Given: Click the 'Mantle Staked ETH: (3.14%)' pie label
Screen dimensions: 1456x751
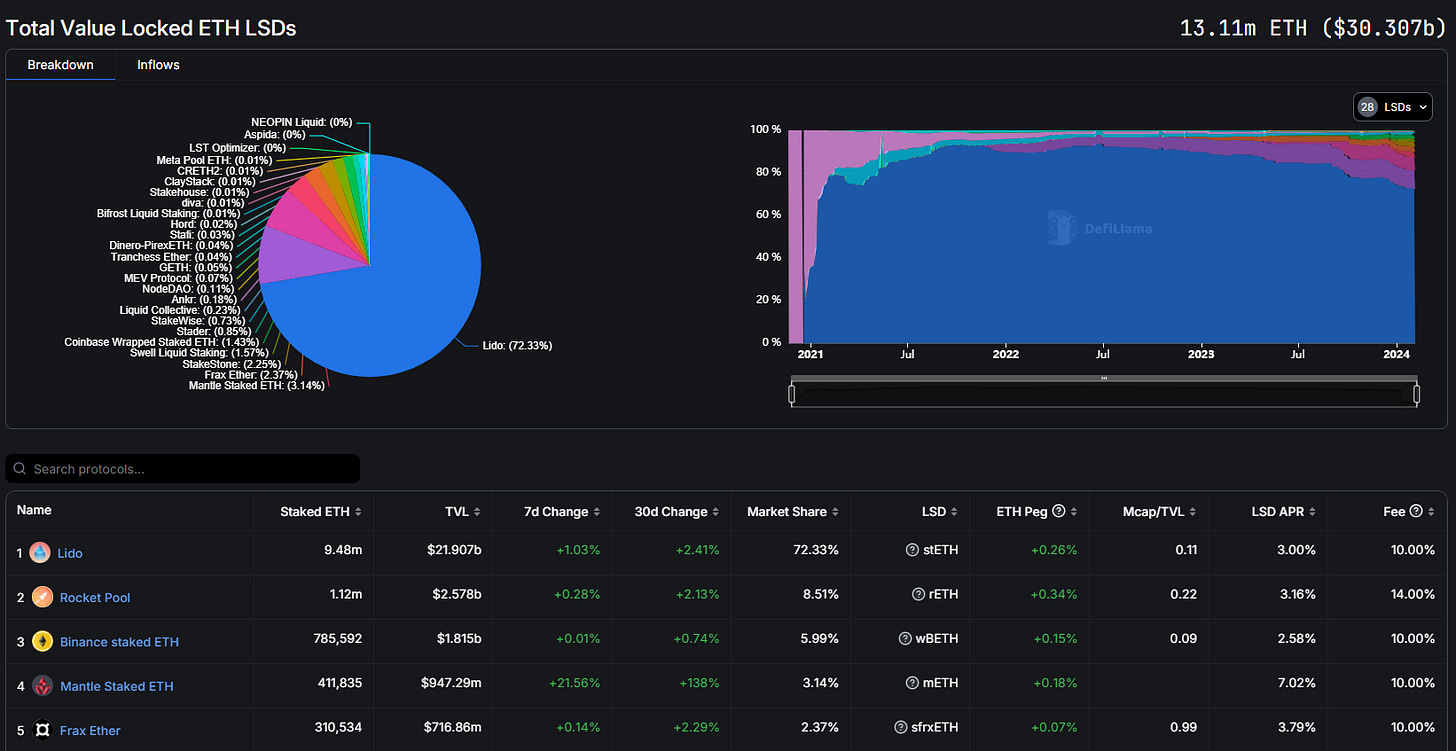Looking at the screenshot, I should pyautogui.click(x=256, y=386).
